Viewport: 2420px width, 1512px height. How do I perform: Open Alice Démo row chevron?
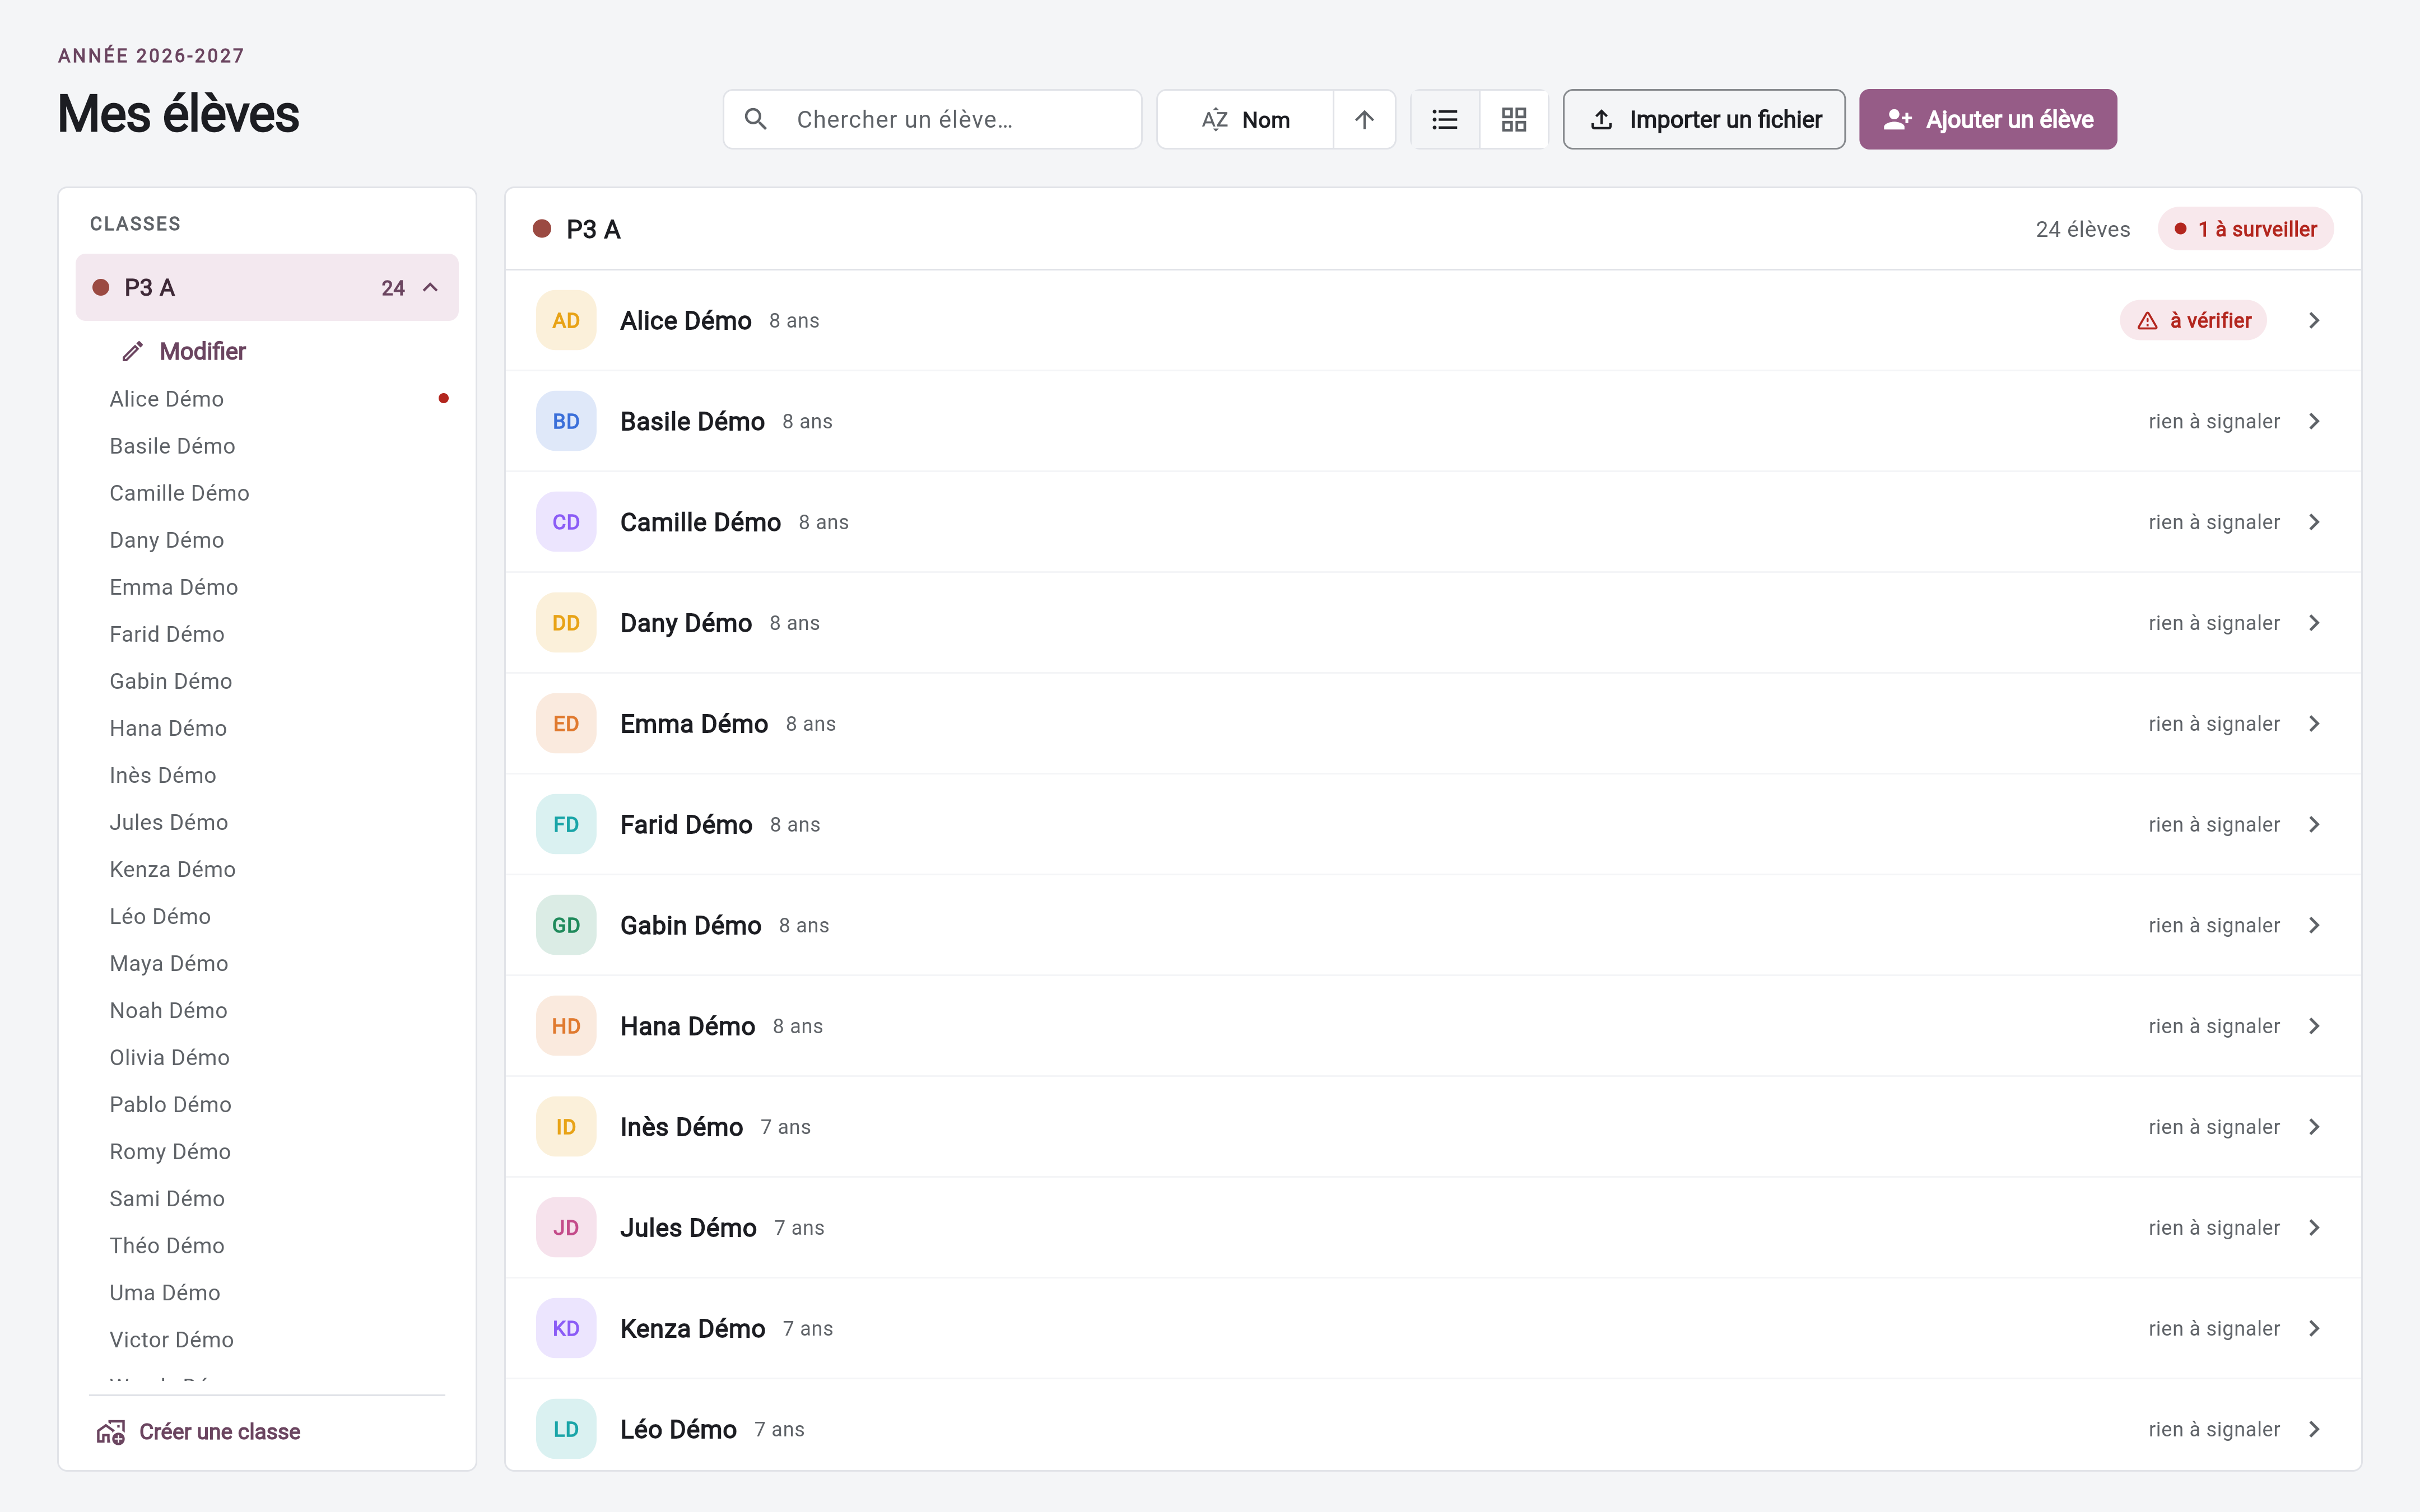pos(2314,321)
